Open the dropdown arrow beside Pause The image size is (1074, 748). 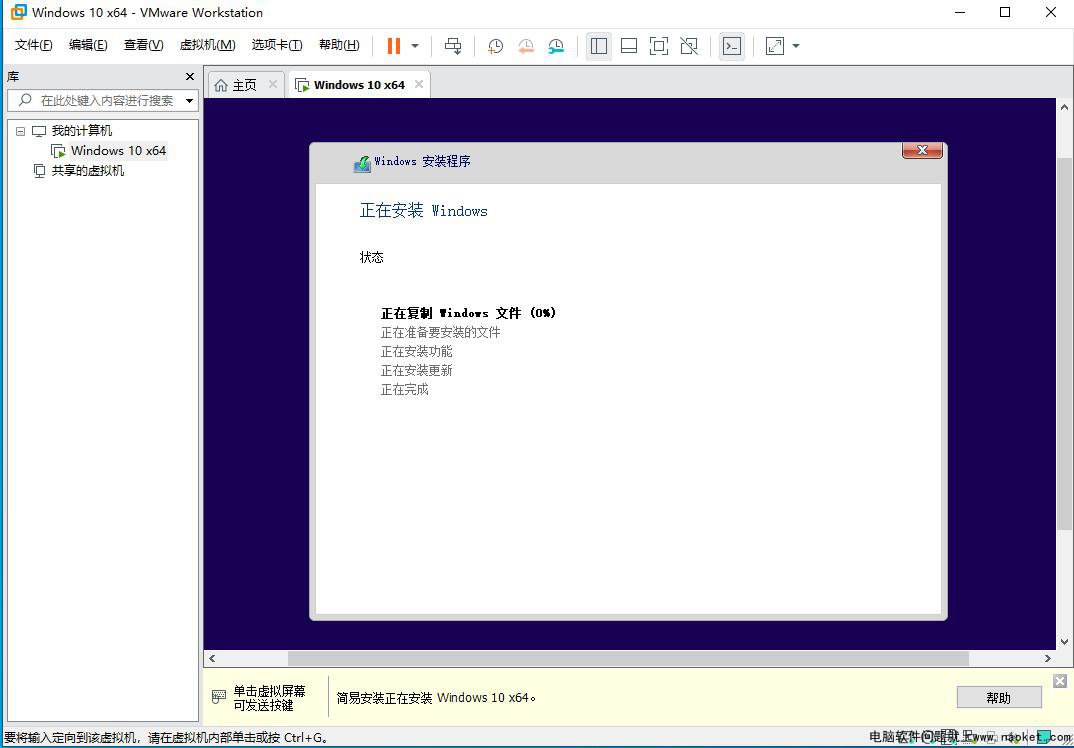coord(415,46)
